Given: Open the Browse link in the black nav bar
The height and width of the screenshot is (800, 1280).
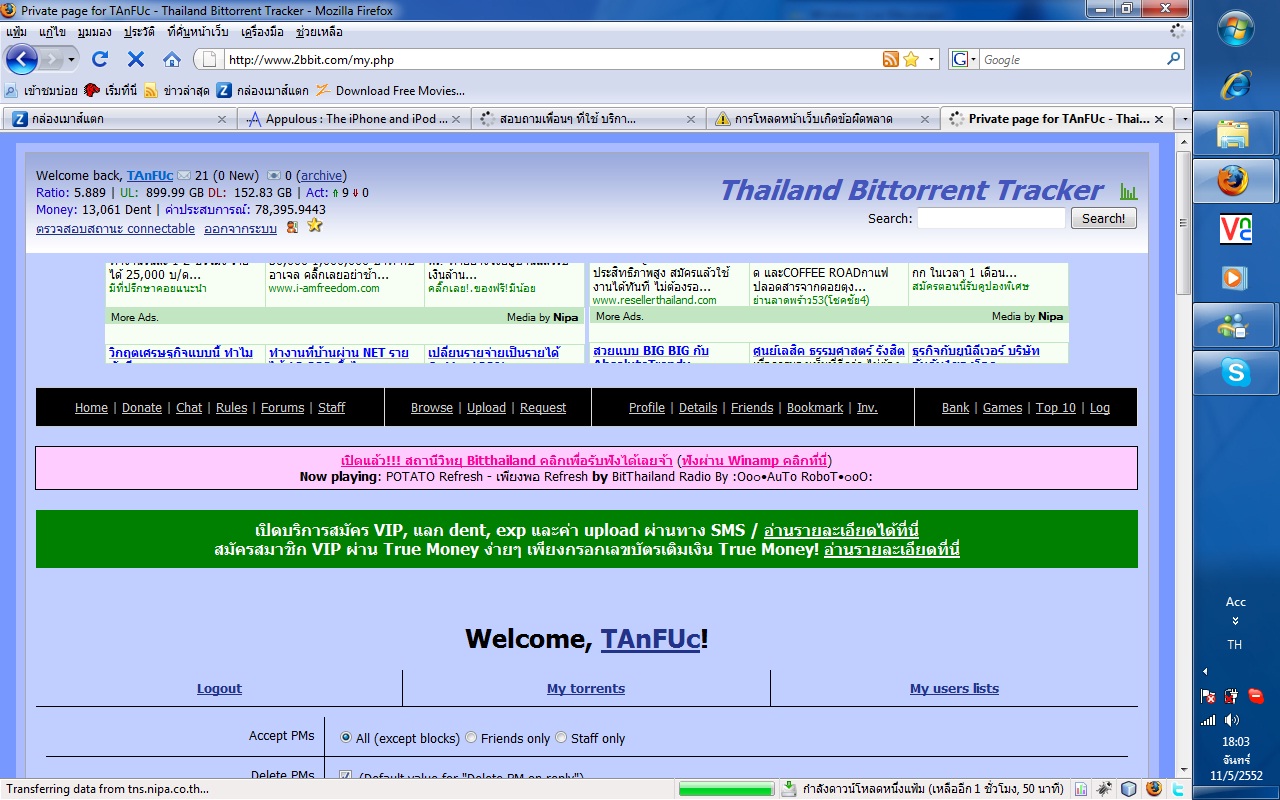Looking at the screenshot, I should (x=432, y=408).
